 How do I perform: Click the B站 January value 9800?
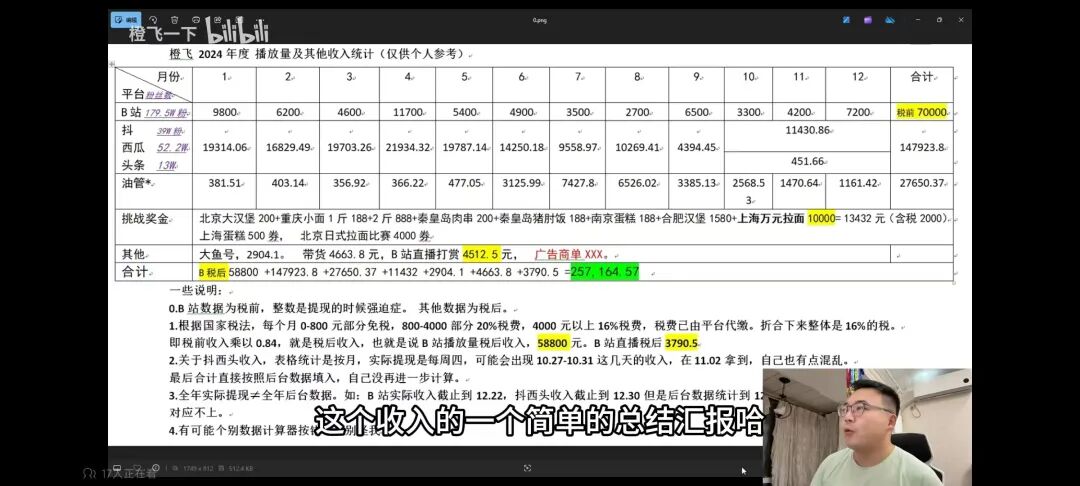pos(225,112)
